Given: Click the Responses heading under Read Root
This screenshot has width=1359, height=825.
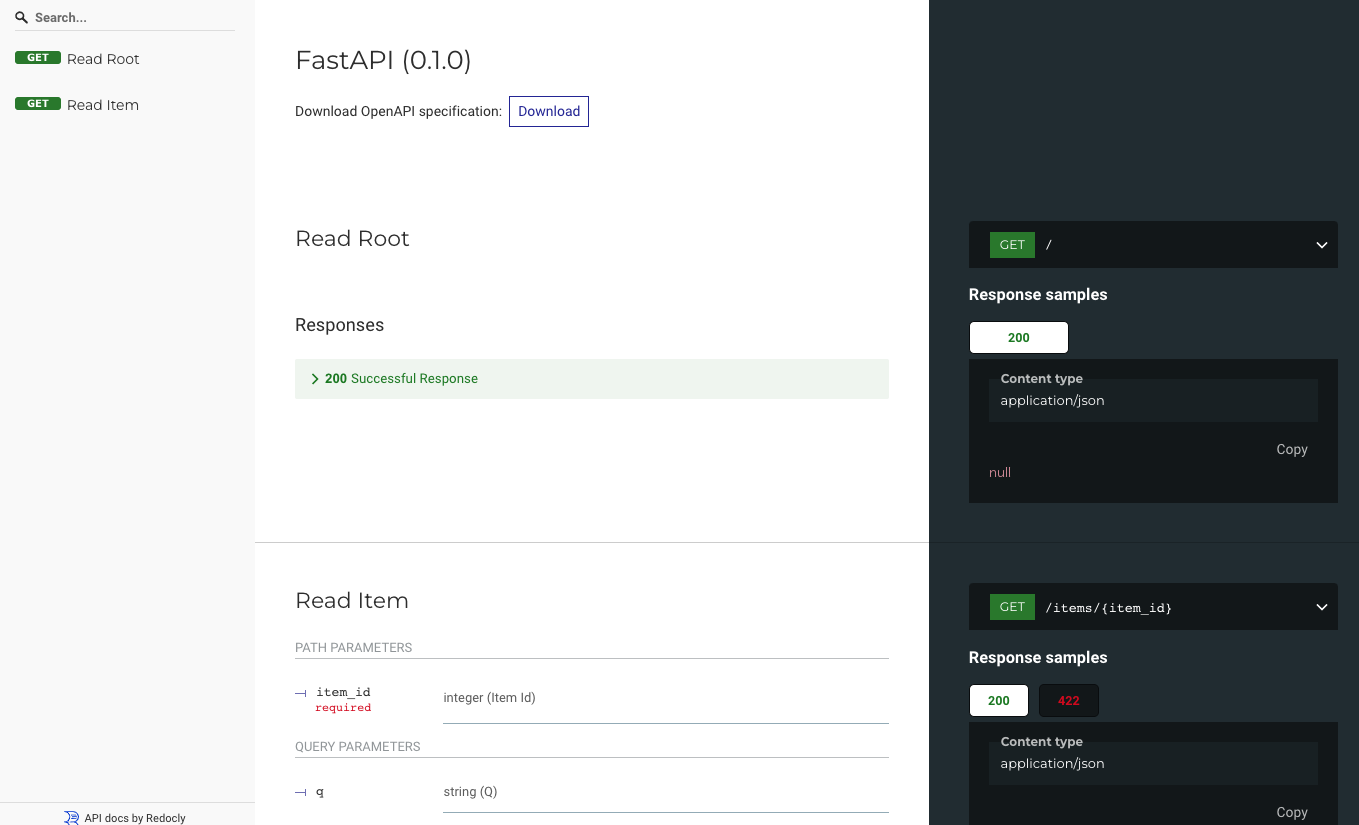Looking at the screenshot, I should 339,325.
